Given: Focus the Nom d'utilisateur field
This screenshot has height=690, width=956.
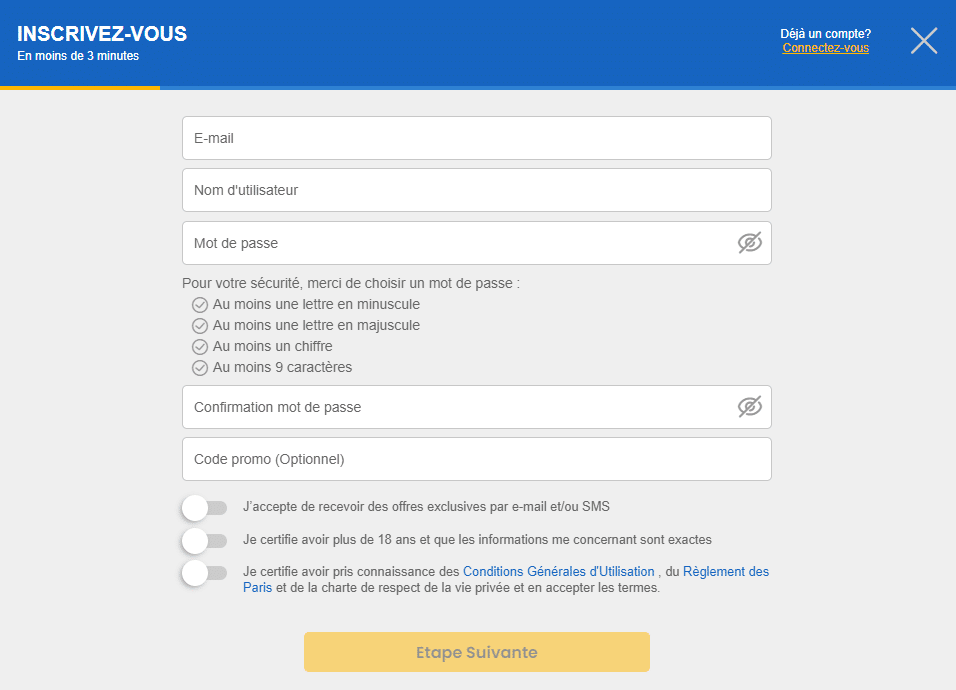Looking at the screenshot, I should pos(477,190).
